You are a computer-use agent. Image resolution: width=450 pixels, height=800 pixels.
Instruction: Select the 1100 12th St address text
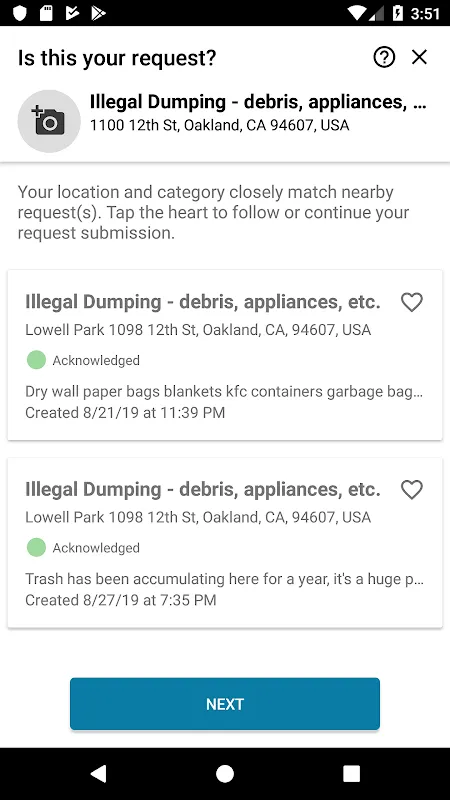coord(219,125)
